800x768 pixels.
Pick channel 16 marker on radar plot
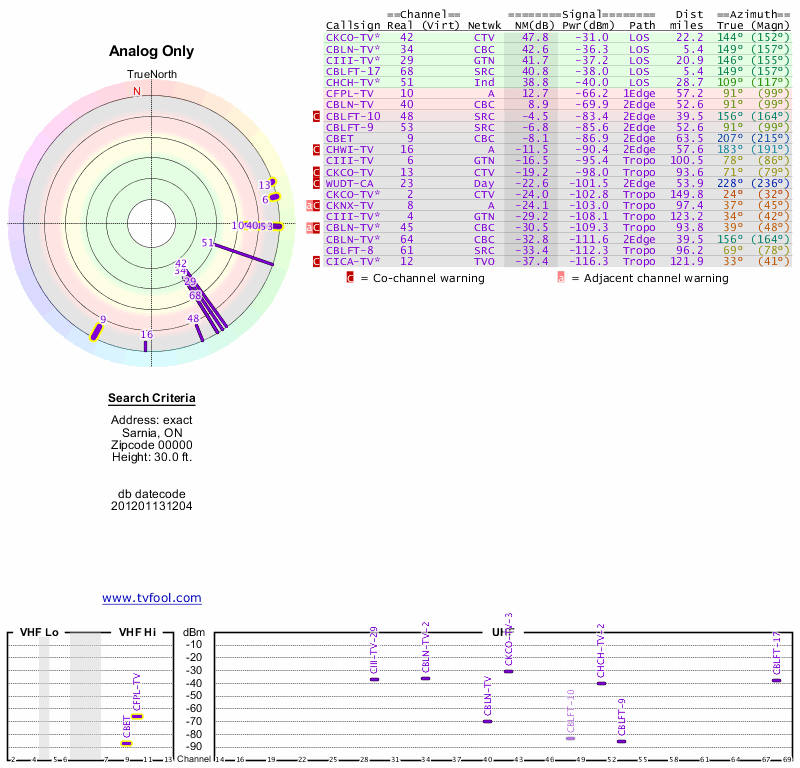146,346
